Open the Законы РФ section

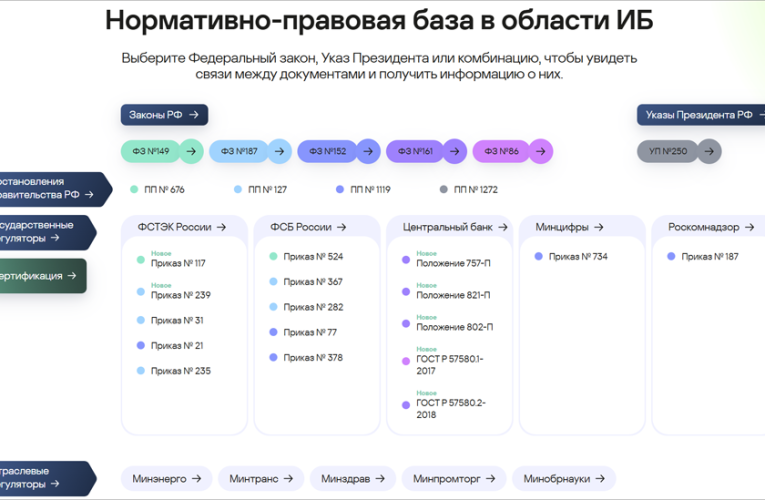(164, 115)
